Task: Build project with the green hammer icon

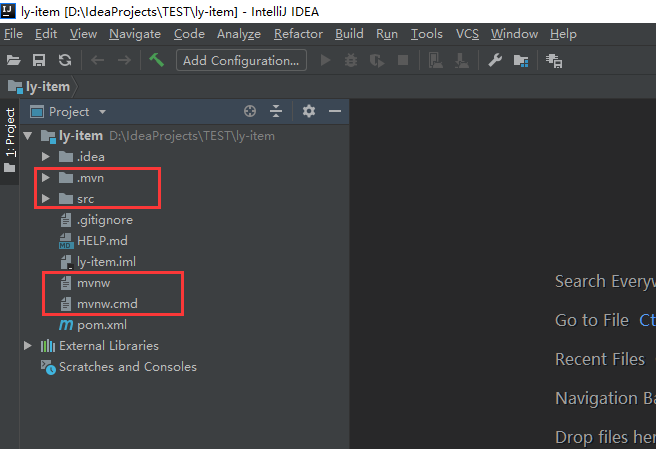Action: (156, 60)
